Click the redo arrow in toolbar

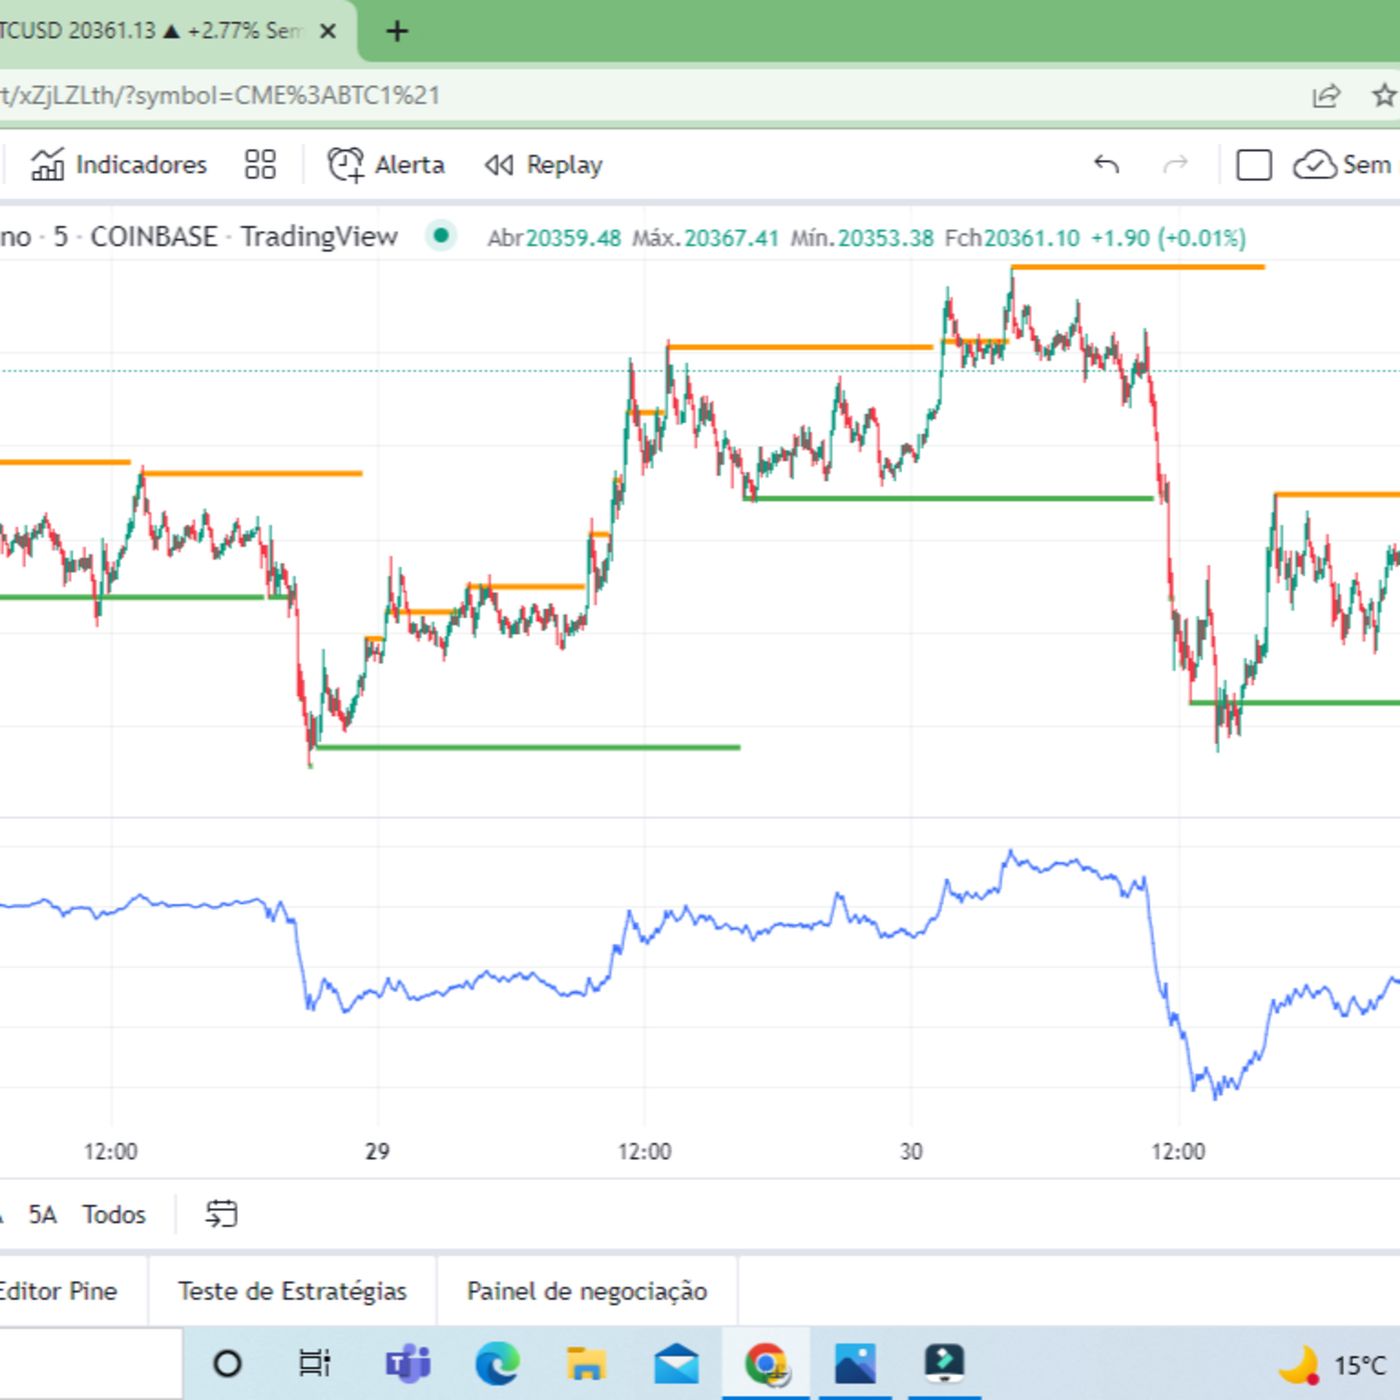pyautogui.click(x=1176, y=165)
